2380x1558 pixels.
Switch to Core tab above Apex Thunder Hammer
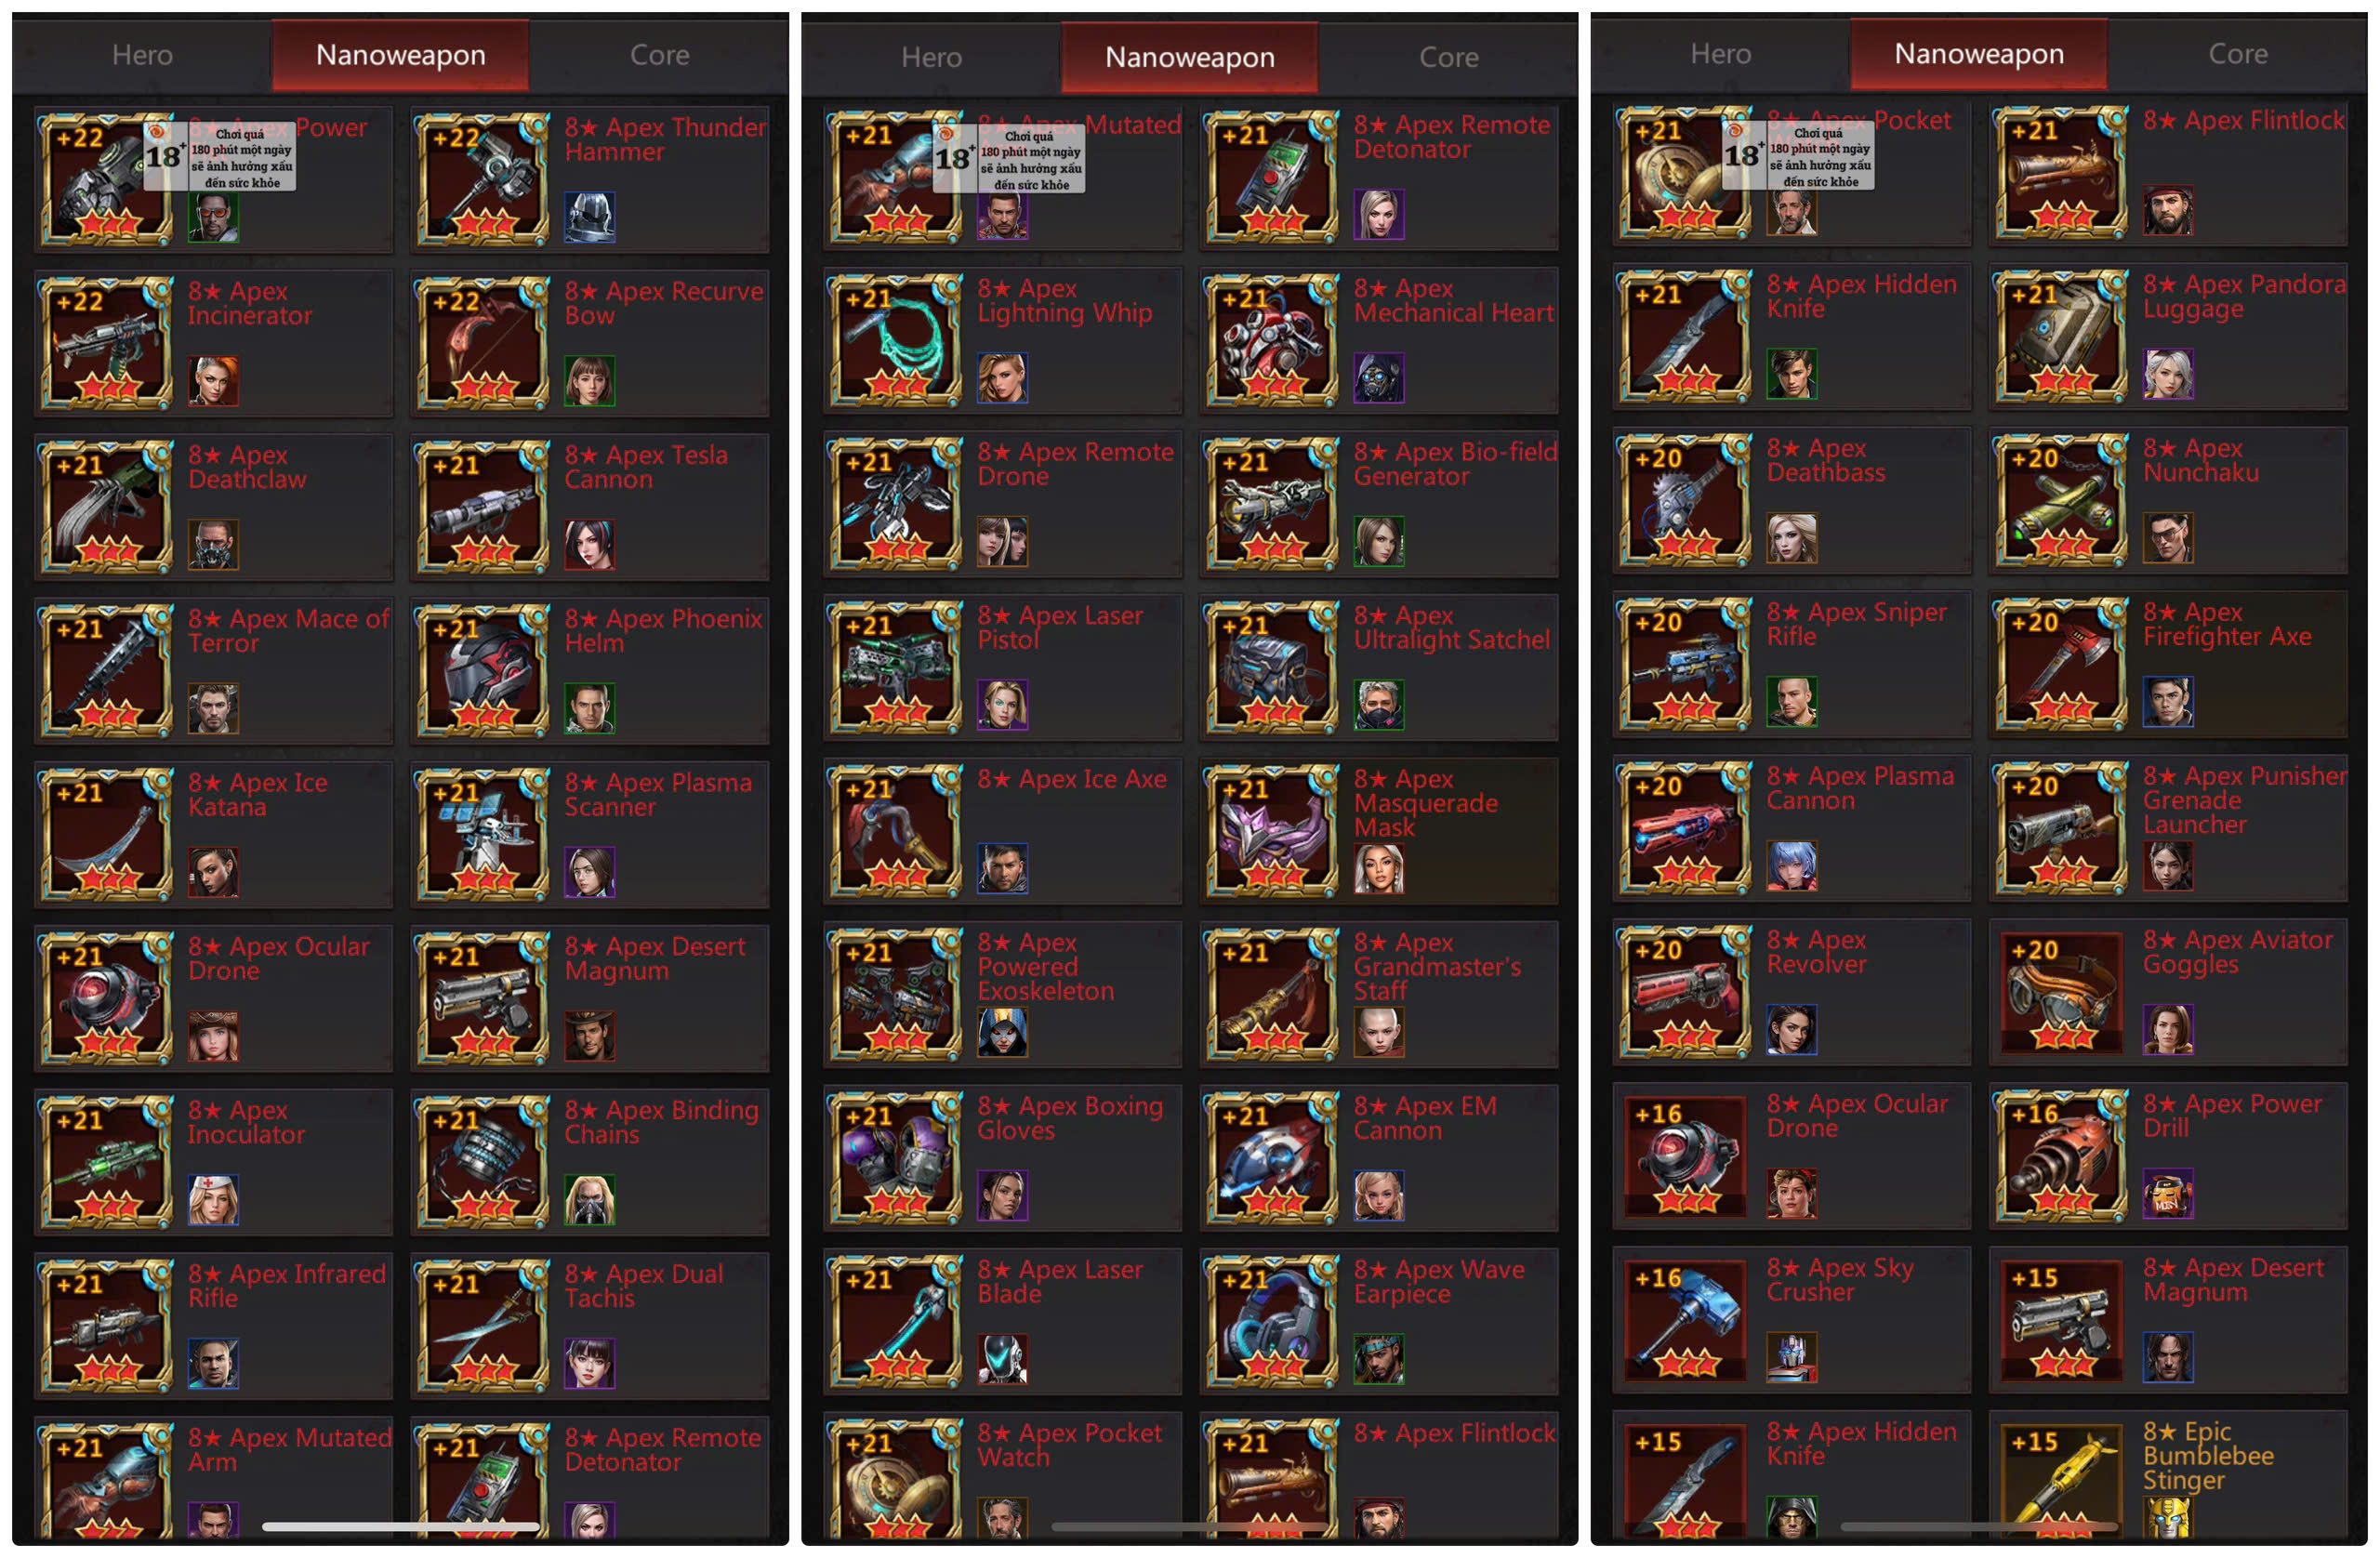click(659, 55)
